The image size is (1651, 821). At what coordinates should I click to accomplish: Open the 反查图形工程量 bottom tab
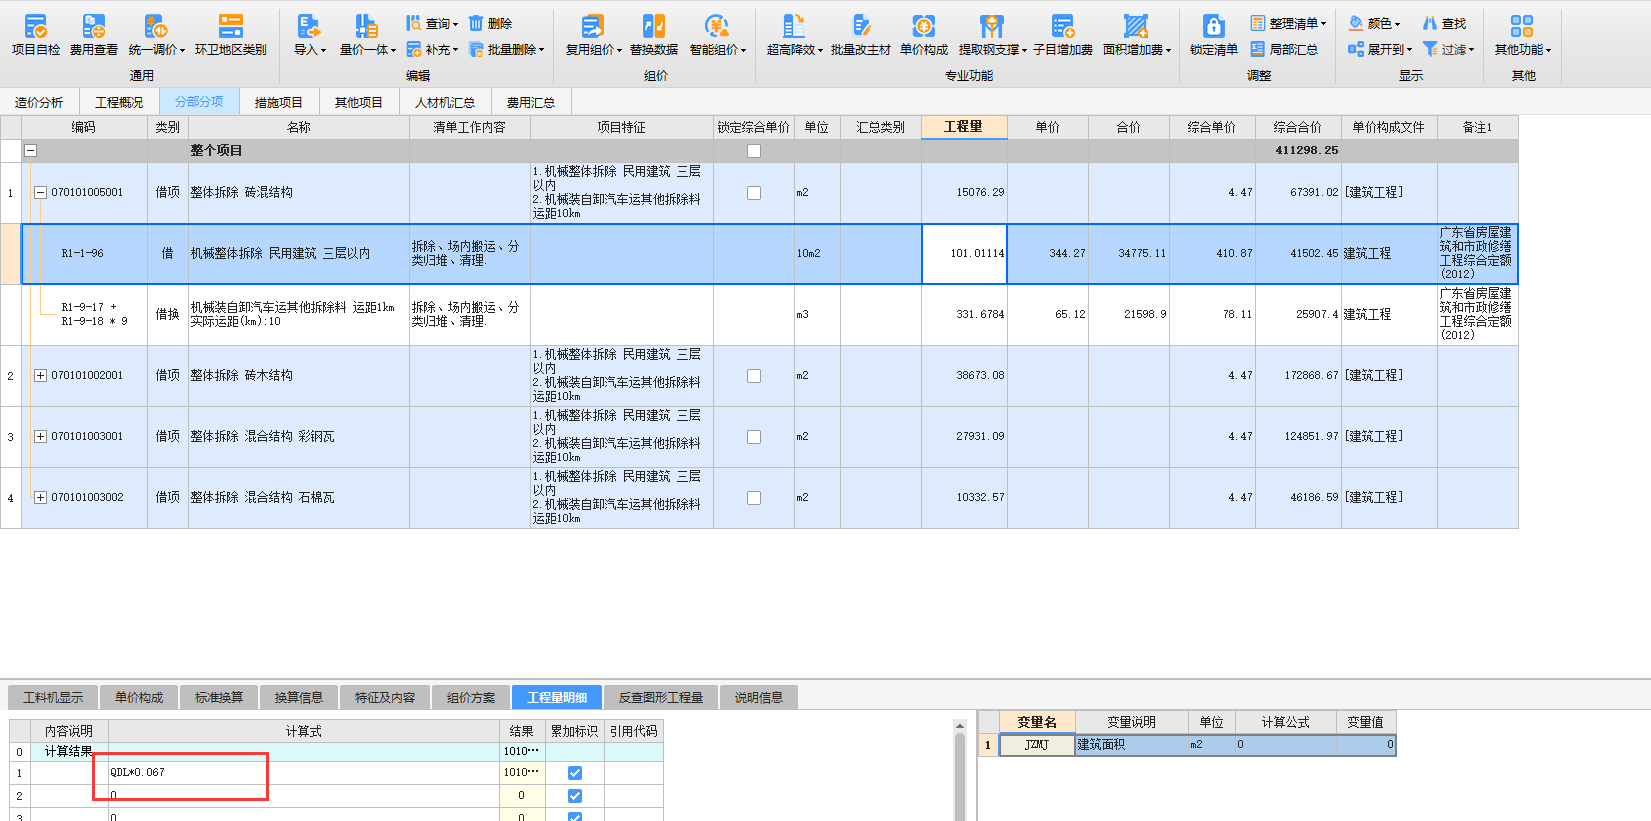[661, 697]
